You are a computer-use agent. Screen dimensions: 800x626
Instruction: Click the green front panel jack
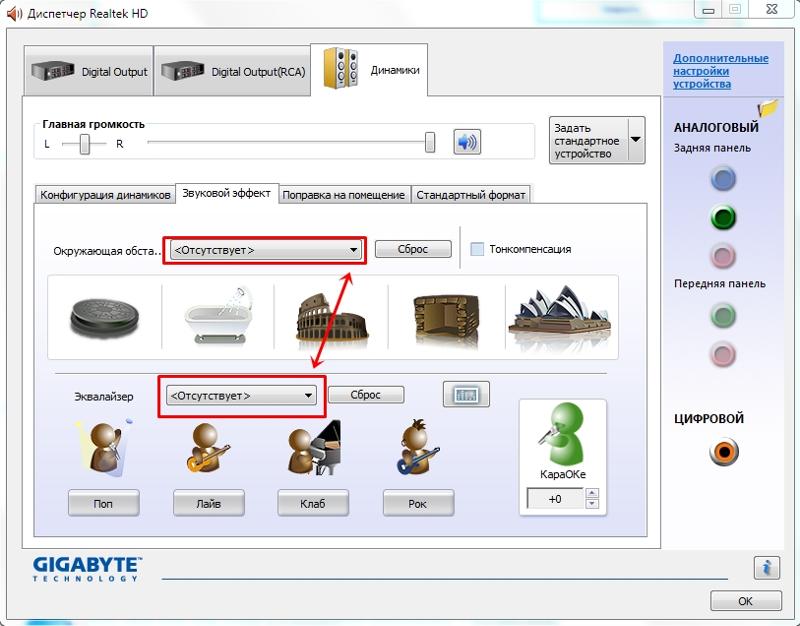(x=723, y=316)
